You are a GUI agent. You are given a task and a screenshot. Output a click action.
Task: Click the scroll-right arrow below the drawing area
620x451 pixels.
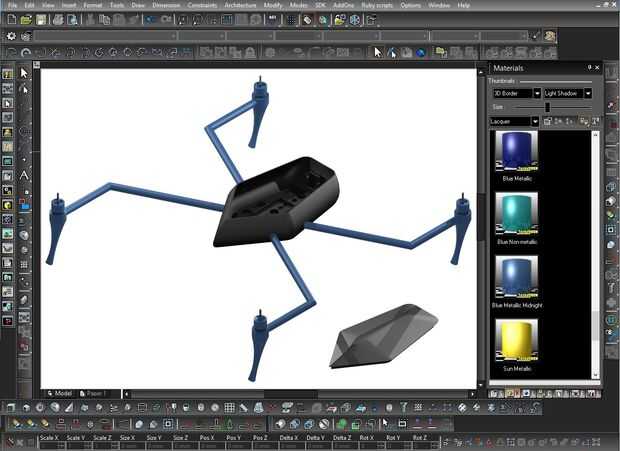pyautogui.click(x=472, y=394)
